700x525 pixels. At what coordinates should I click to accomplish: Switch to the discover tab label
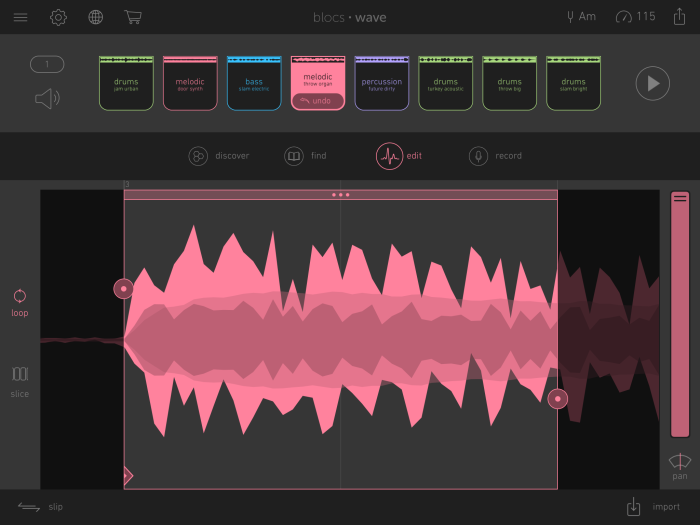click(232, 156)
